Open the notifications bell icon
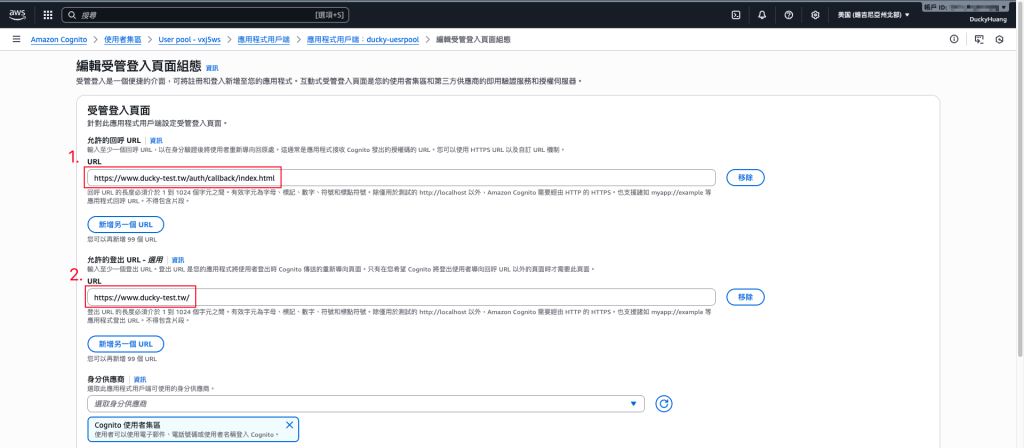The image size is (1024, 448). [x=762, y=14]
